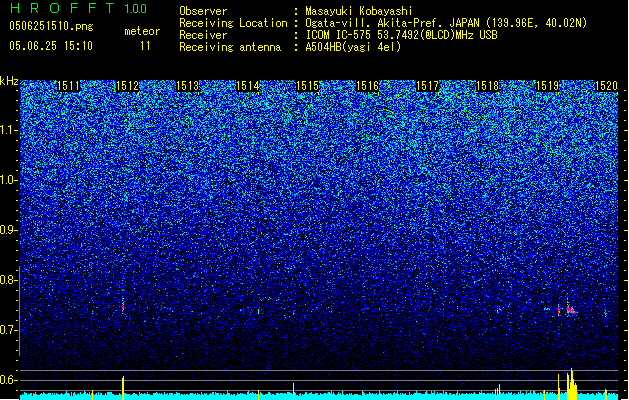The height and width of the screenshot is (400, 629).
Task: Click the tall yellow intensity spike at 1512
Action: 123,388
